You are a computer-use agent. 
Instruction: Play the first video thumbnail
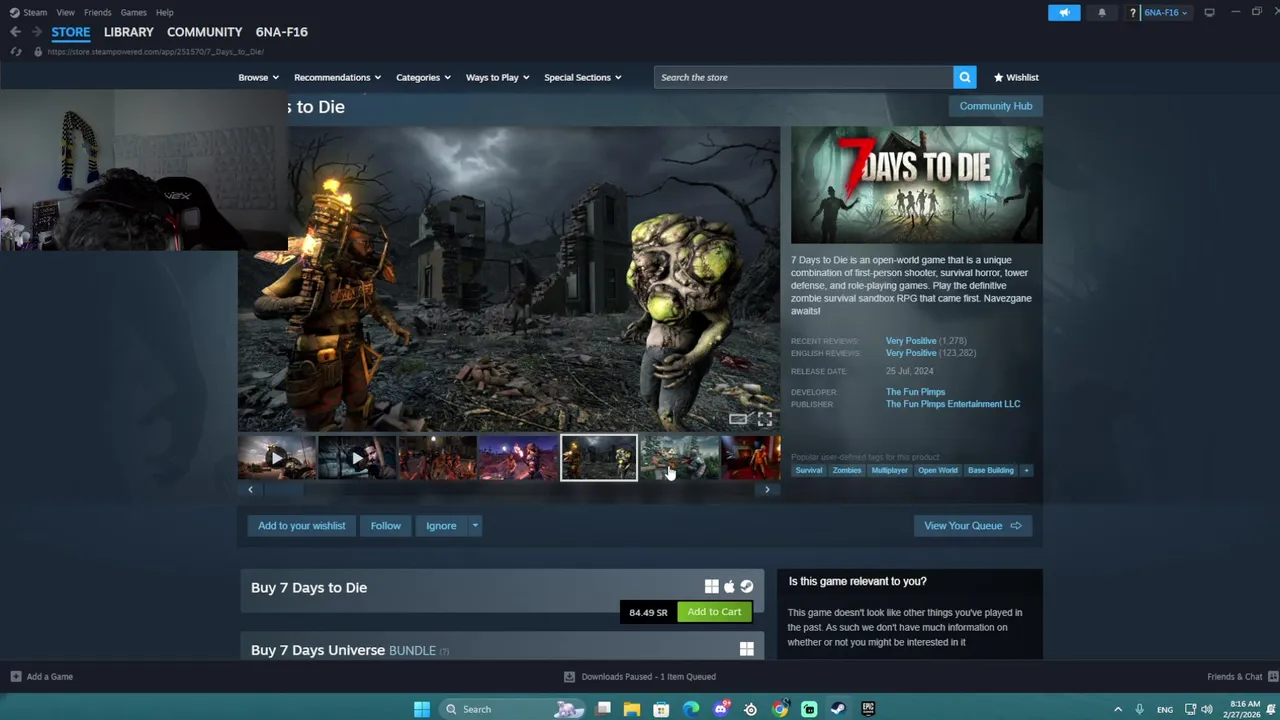coord(277,458)
